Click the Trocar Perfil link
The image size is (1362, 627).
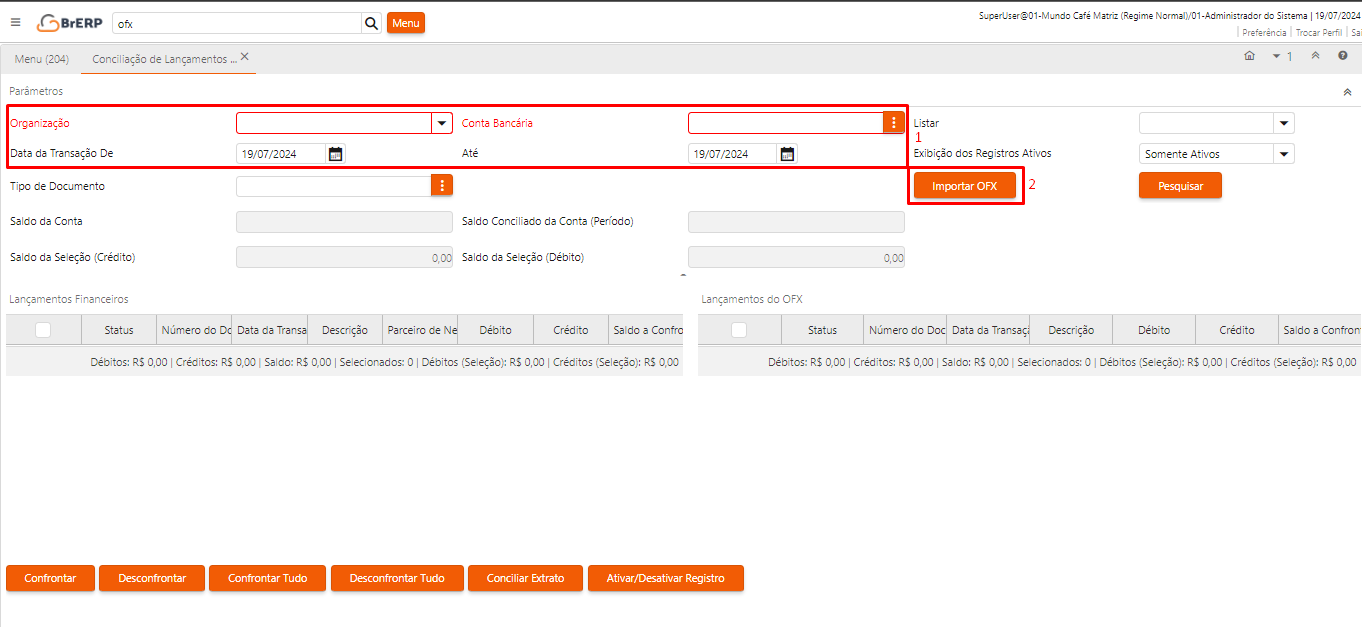[x=1318, y=33]
